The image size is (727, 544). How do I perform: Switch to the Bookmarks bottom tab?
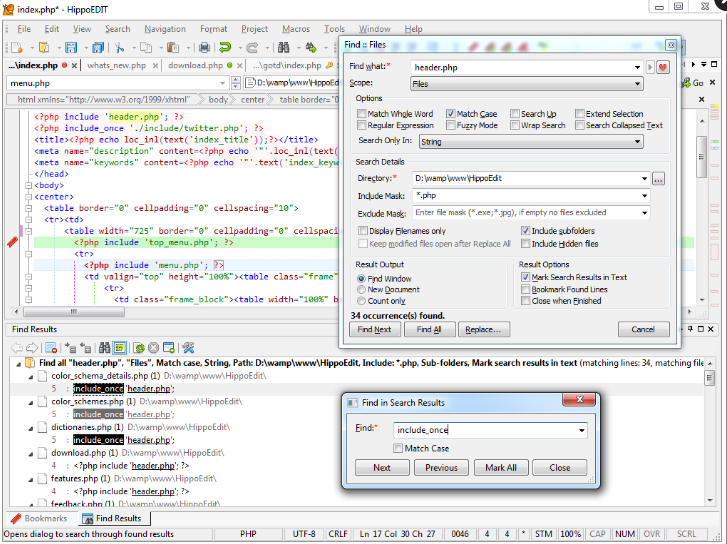39,518
